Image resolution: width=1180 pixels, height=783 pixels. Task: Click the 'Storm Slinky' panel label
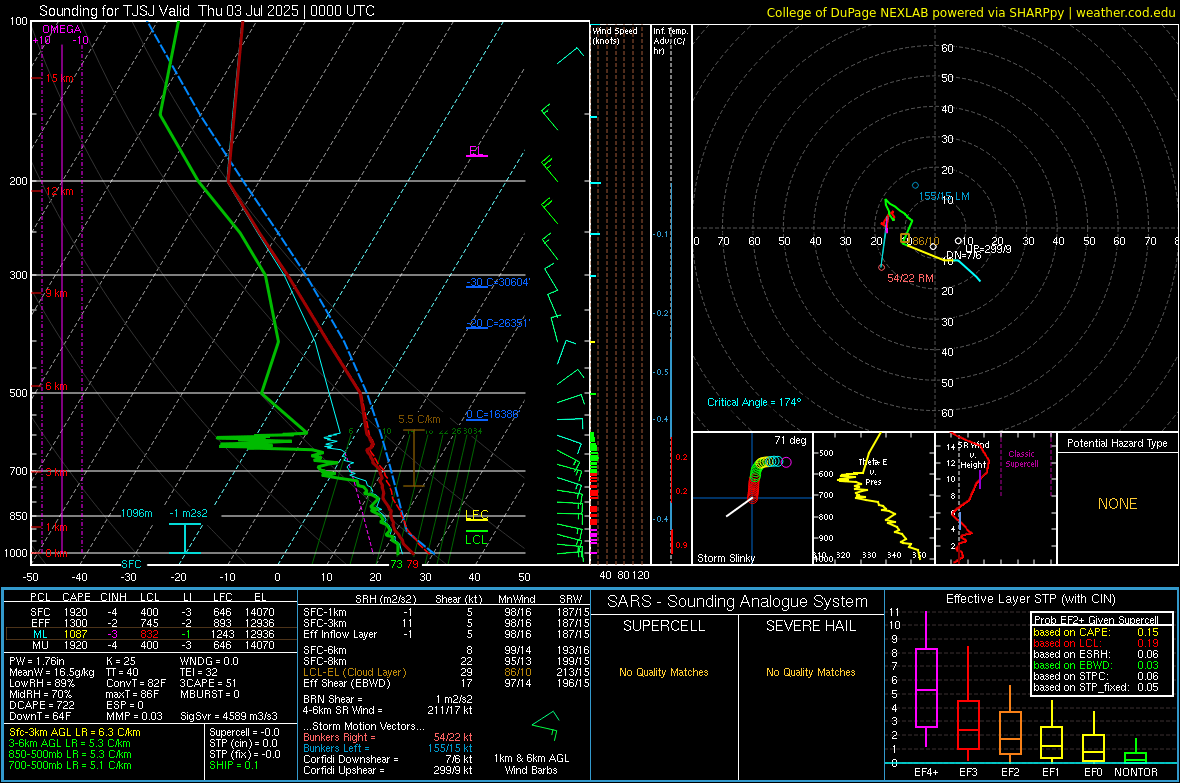(x=725, y=558)
